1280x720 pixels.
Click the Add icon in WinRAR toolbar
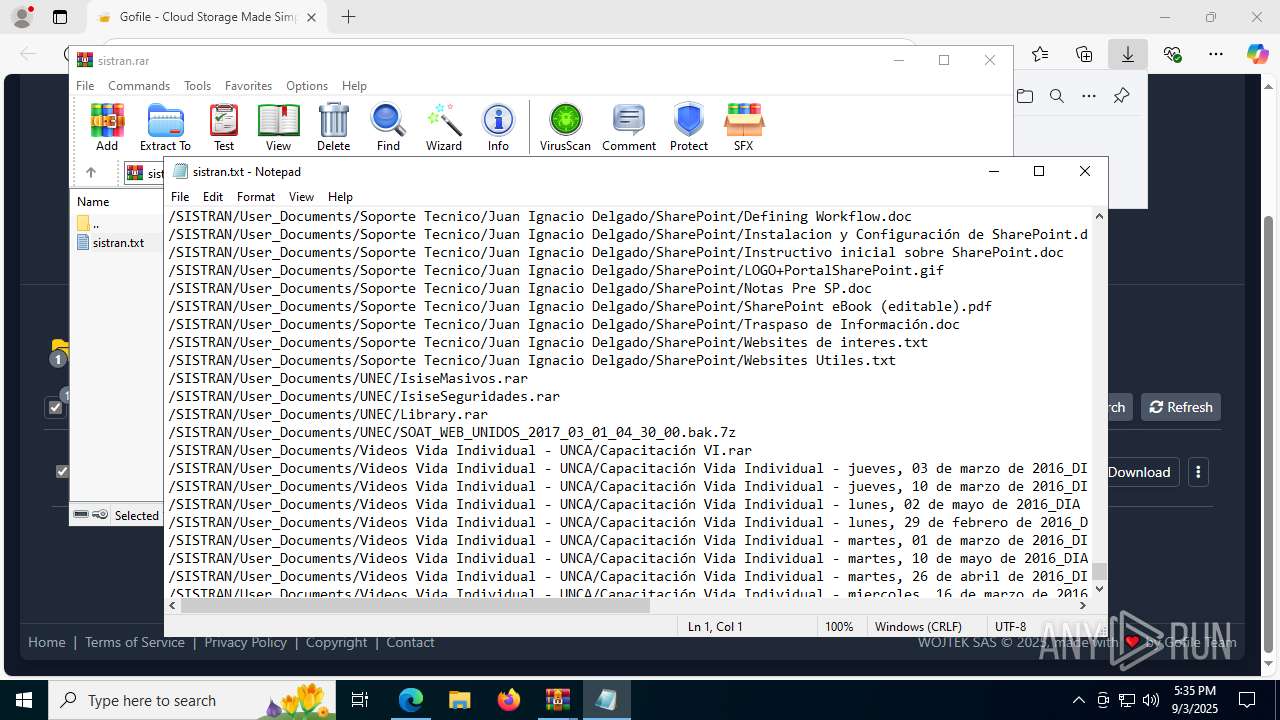click(x=107, y=127)
